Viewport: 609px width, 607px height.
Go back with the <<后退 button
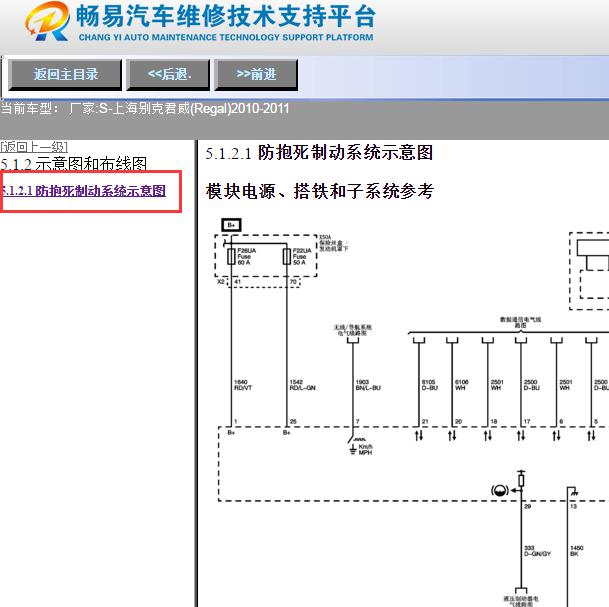pyautogui.click(x=168, y=75)
